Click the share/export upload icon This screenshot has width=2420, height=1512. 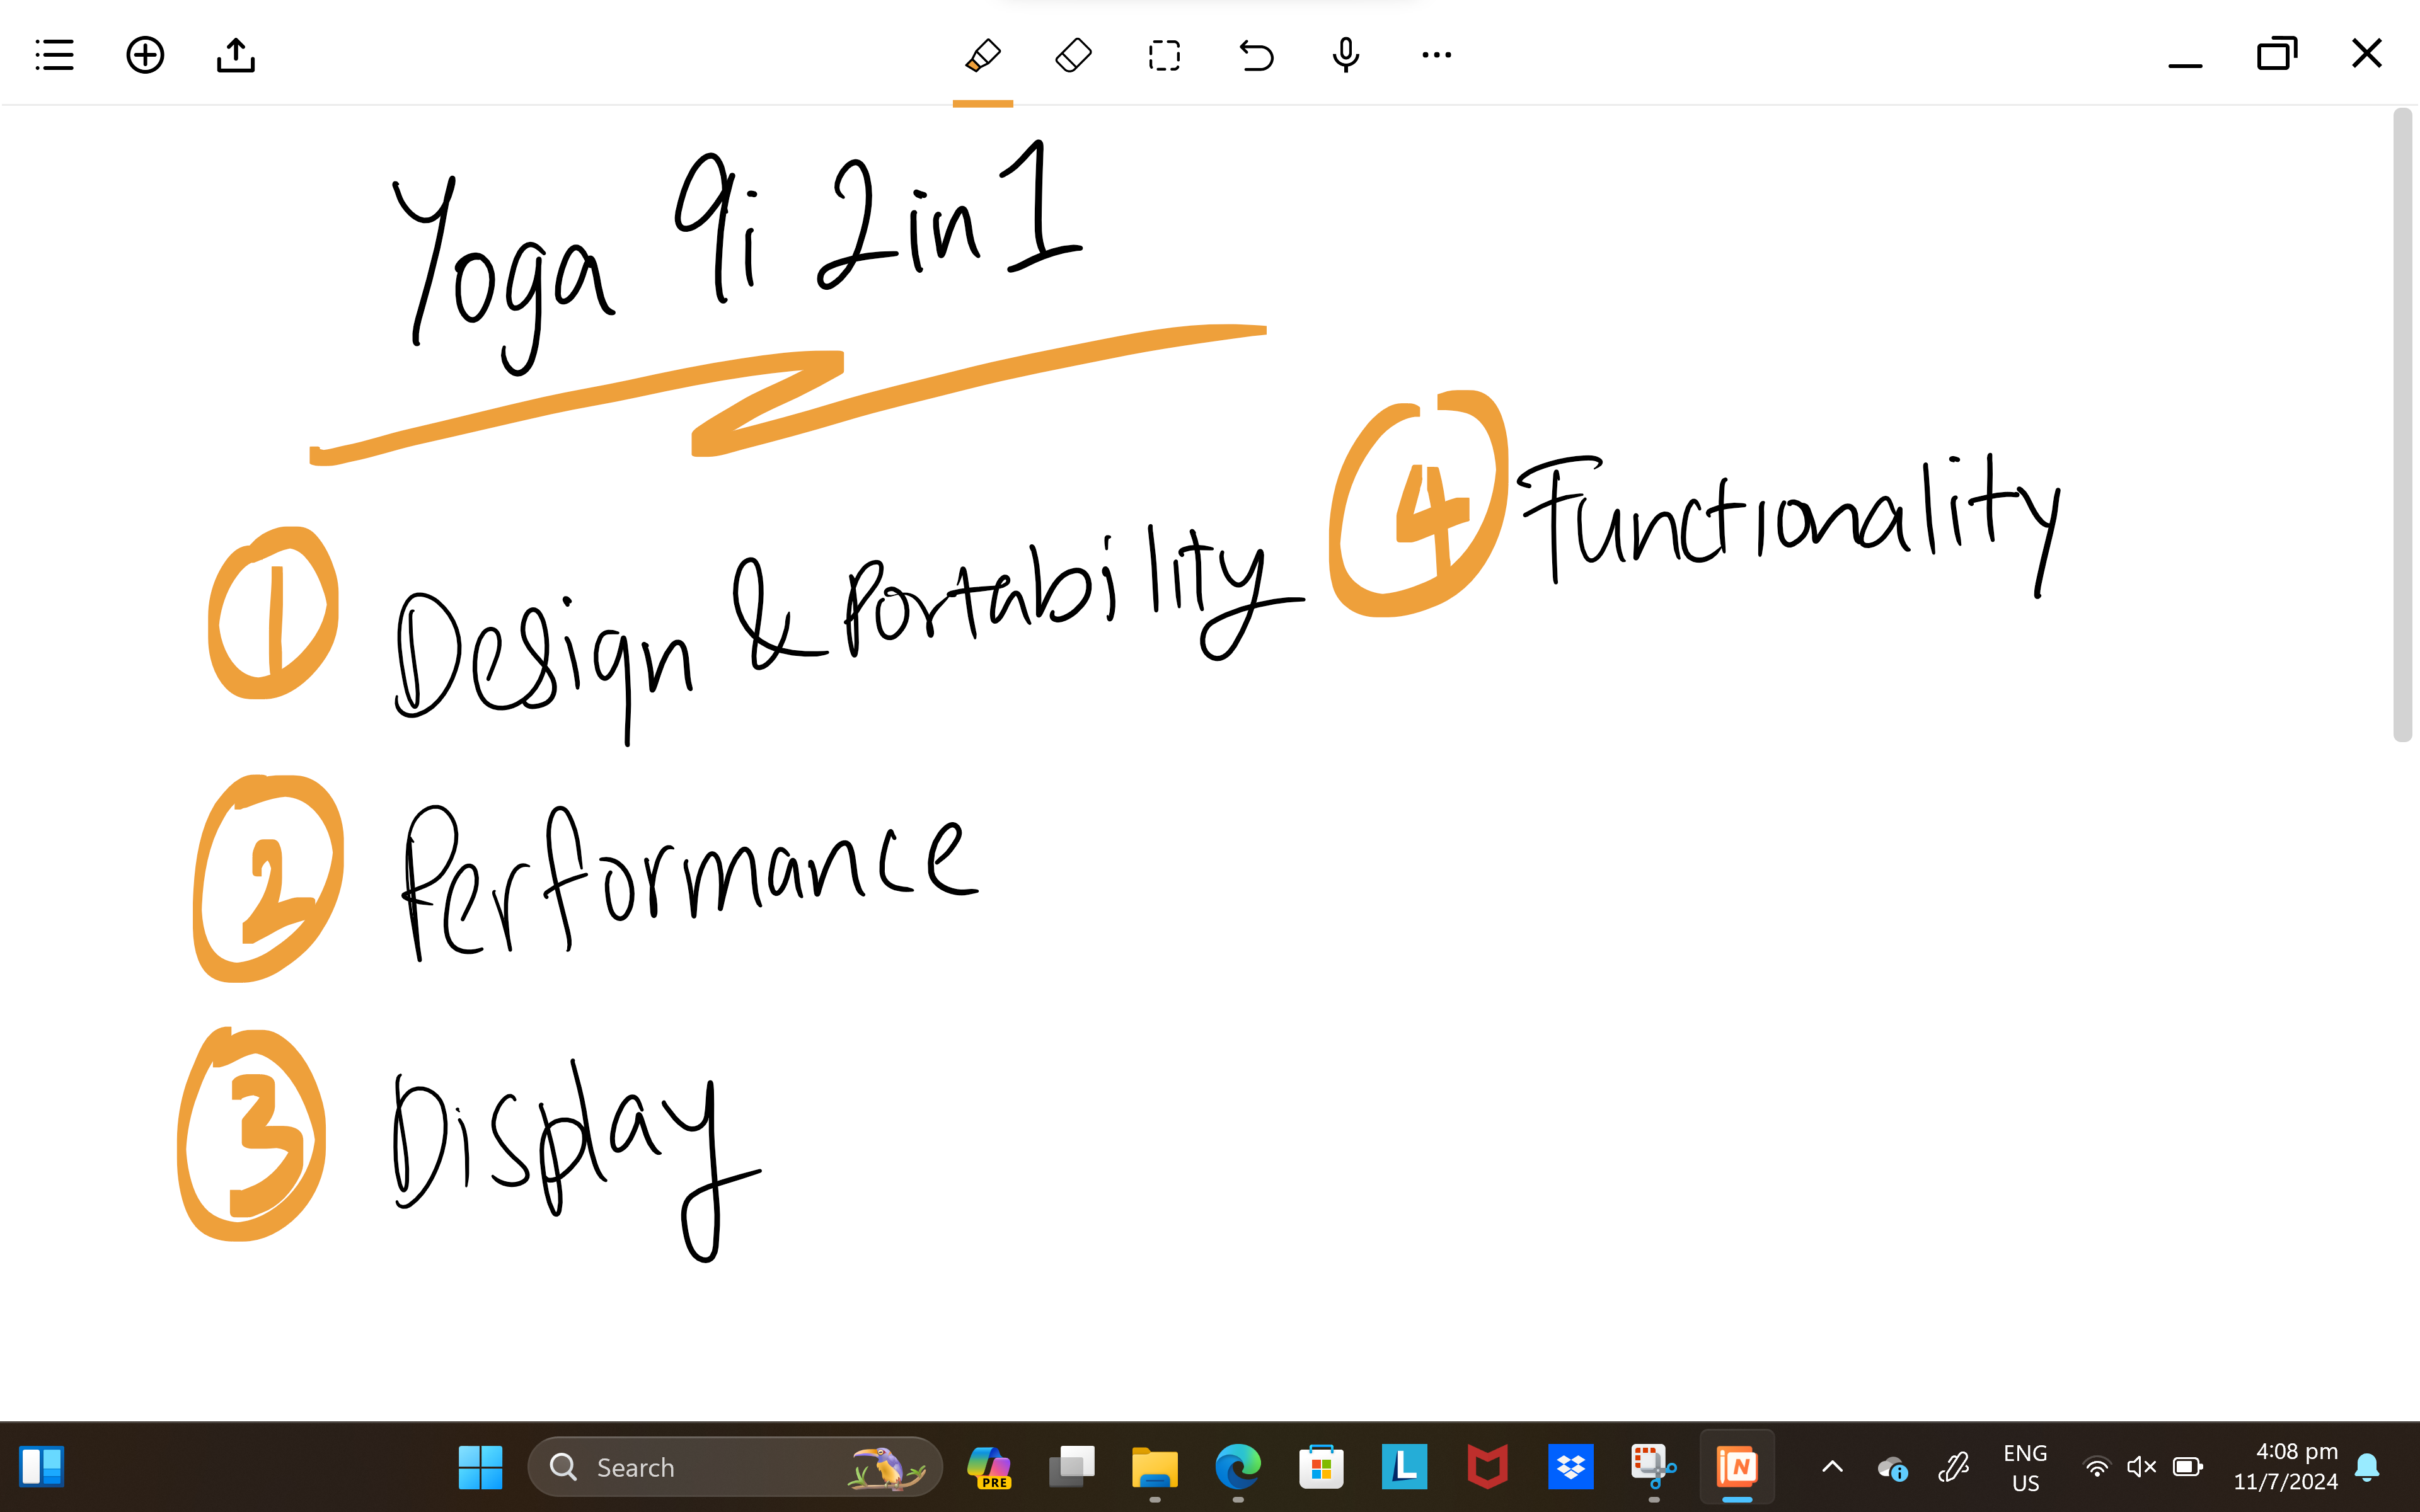click(236, 55)
